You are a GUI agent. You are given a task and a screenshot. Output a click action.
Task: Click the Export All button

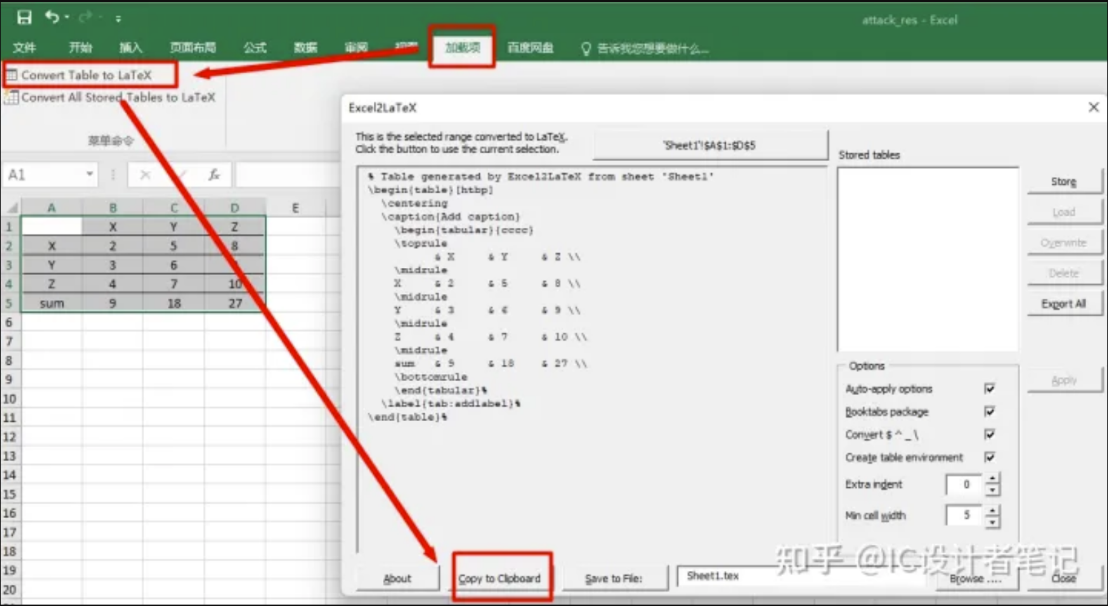(1063, 304)
